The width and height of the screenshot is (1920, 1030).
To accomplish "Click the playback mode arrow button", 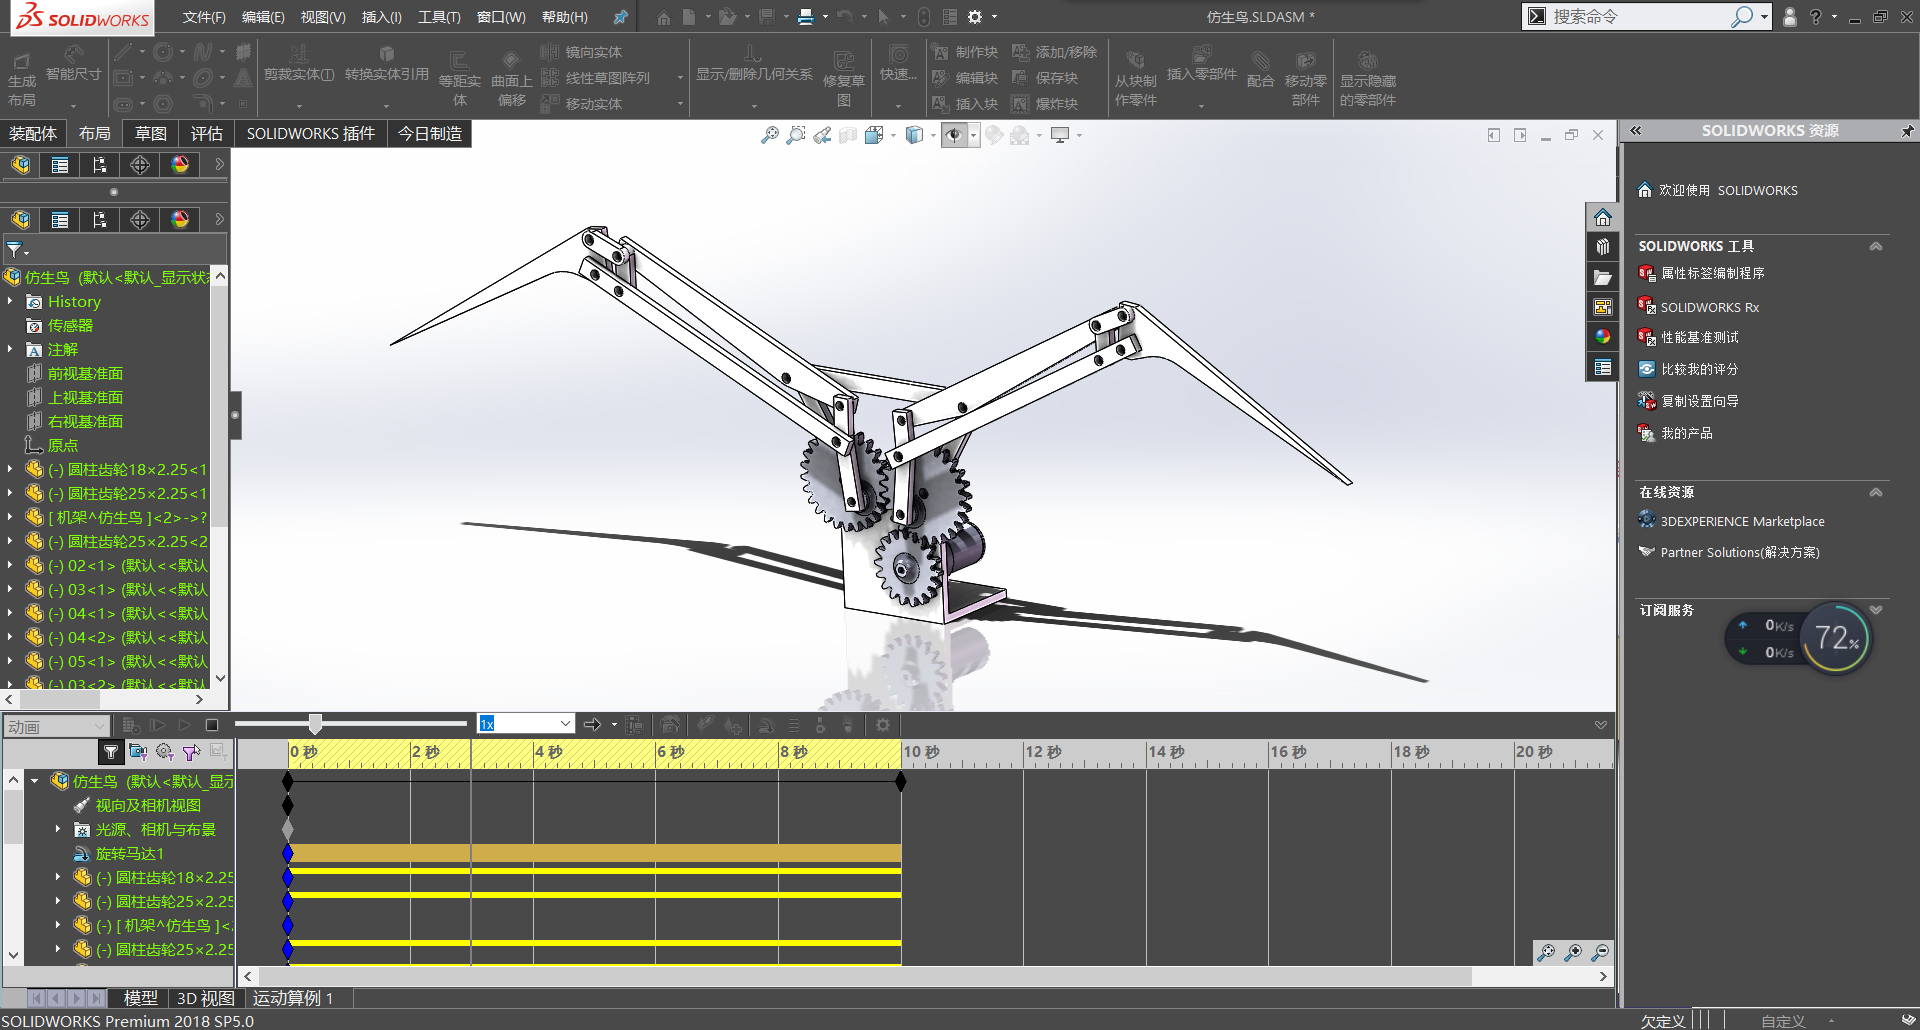I will (592, 725).
